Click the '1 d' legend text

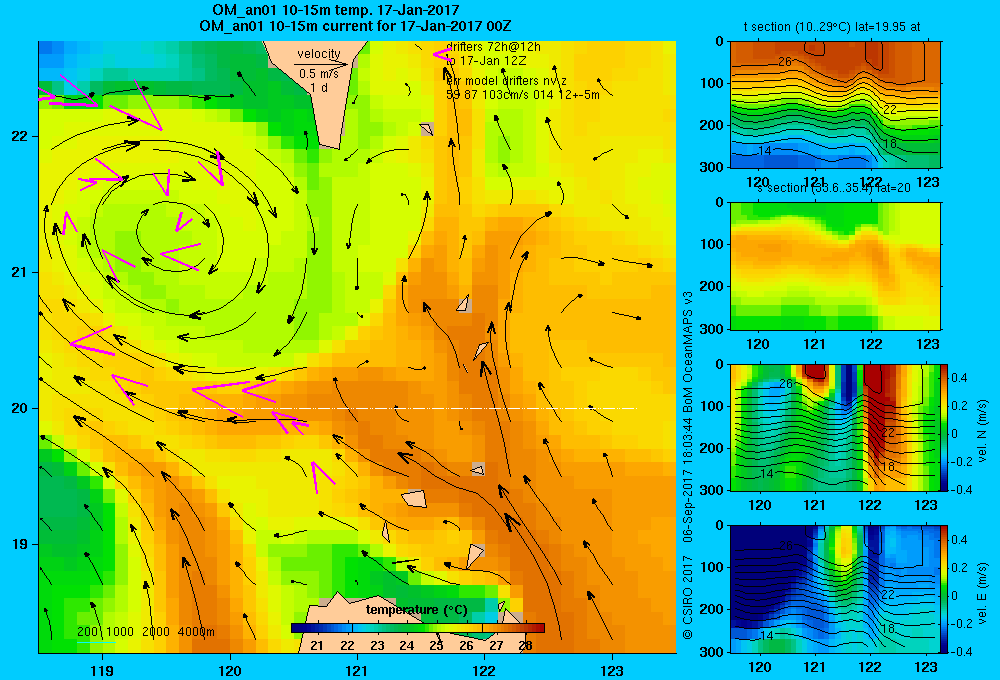tap(319, 87)
